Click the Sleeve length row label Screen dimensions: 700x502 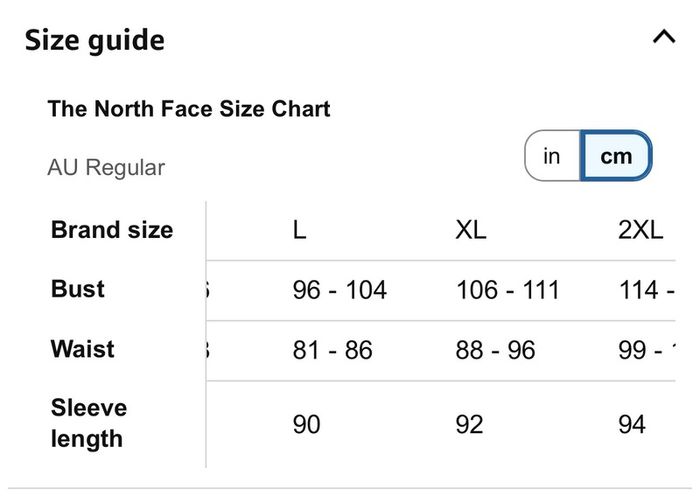89,423
